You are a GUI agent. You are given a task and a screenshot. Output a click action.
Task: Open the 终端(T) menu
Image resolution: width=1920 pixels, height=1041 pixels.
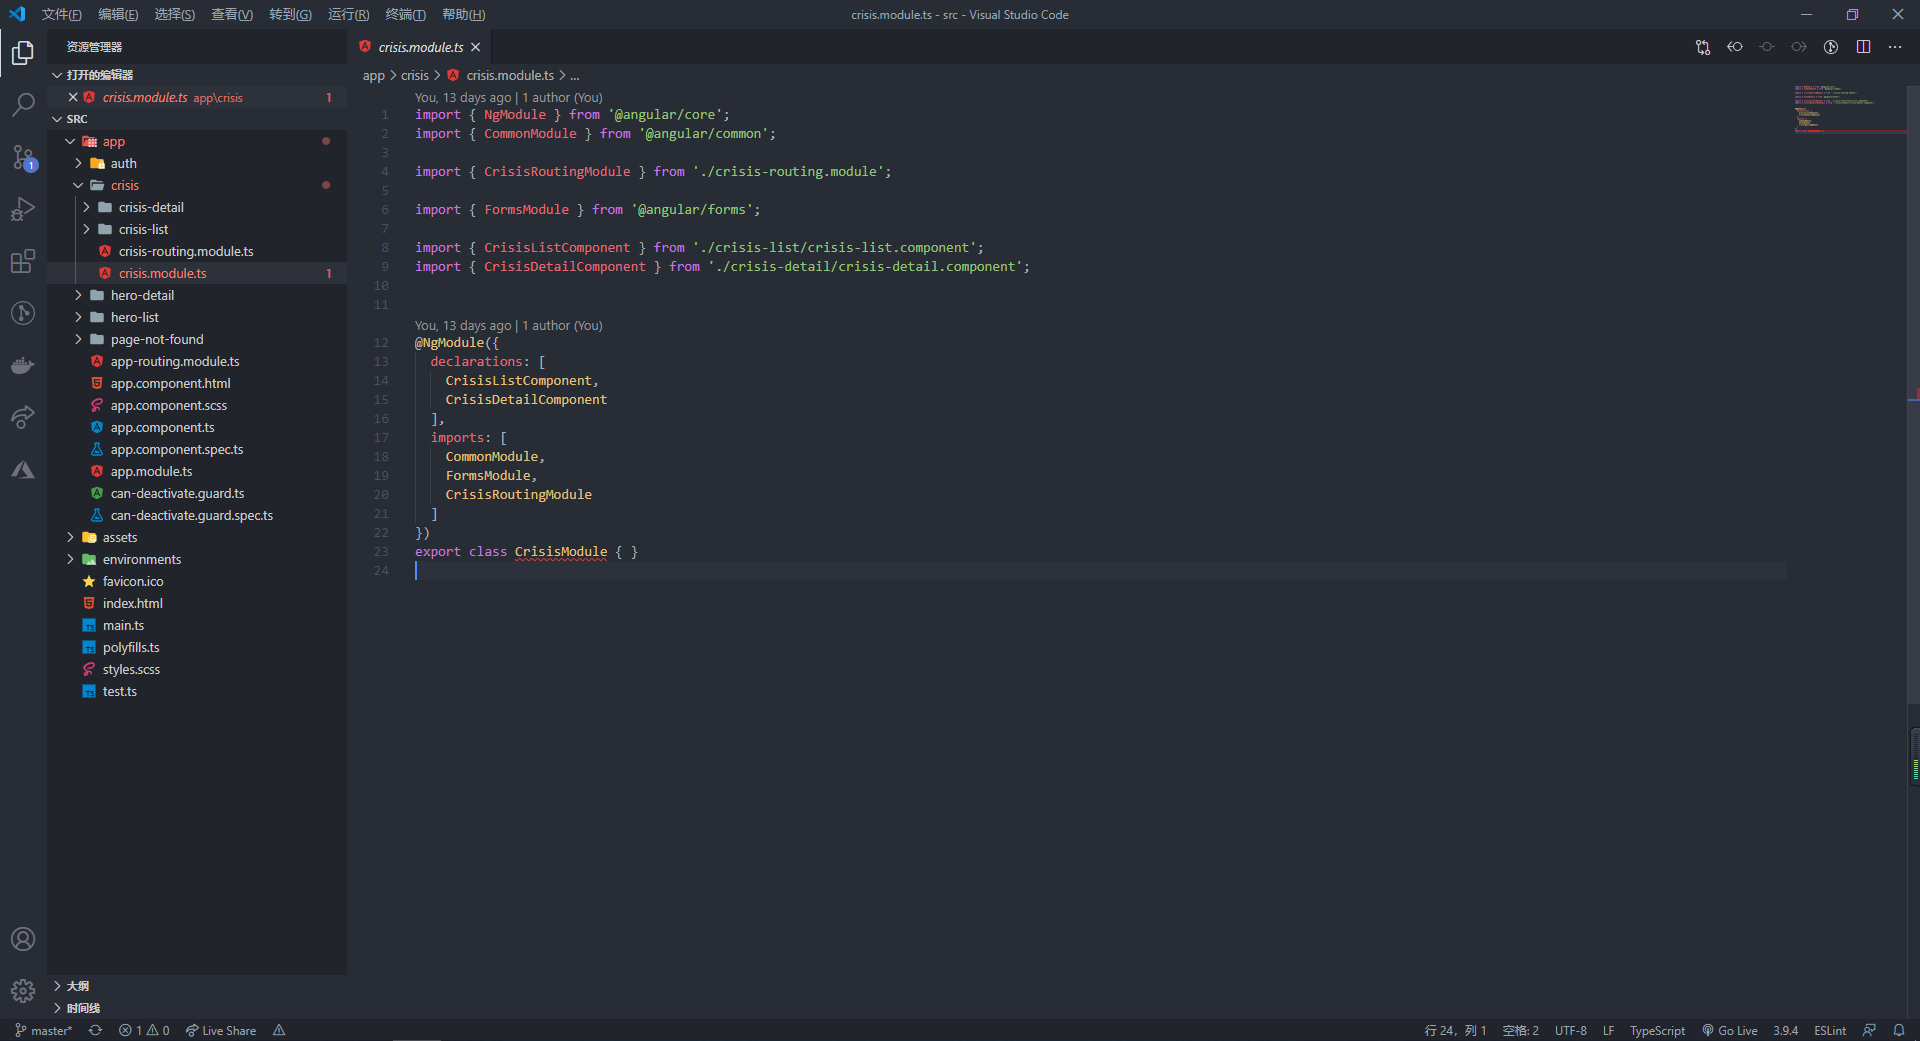tap(405, 14)
